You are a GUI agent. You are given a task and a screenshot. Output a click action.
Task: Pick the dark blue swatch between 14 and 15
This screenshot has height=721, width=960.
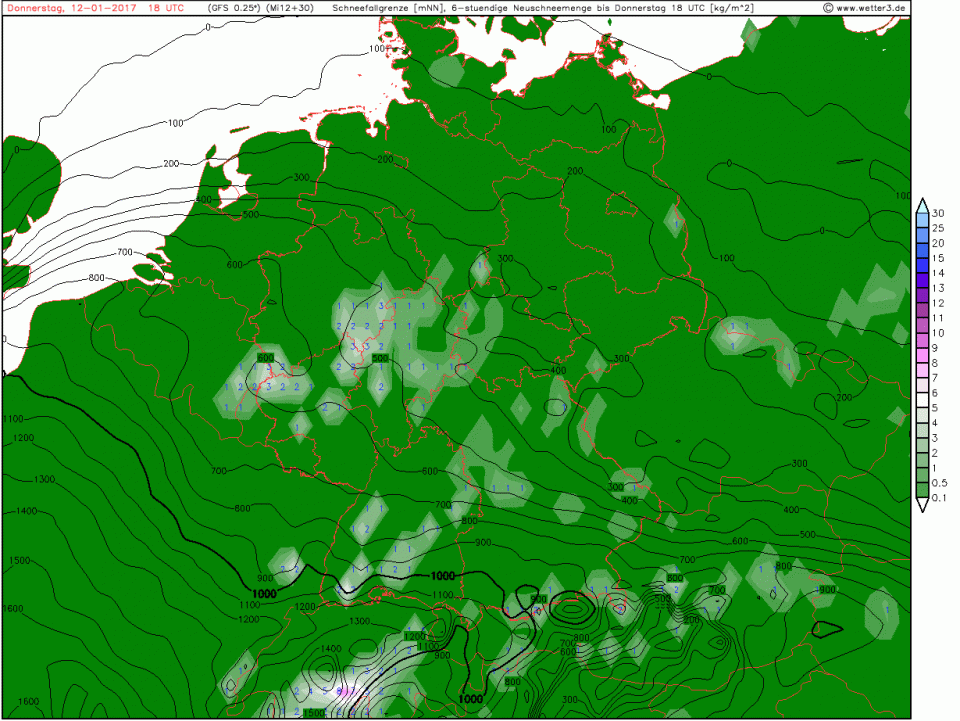point(923,266)
